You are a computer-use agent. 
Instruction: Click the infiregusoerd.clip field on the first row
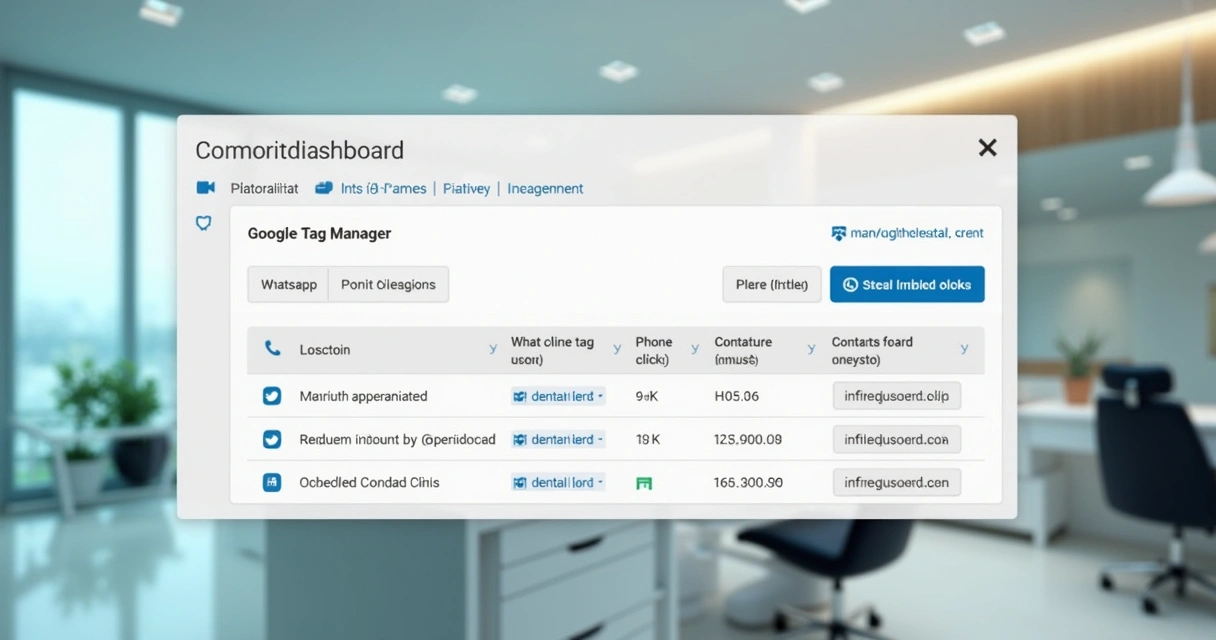pyautogui.click(x=896, y=395)
